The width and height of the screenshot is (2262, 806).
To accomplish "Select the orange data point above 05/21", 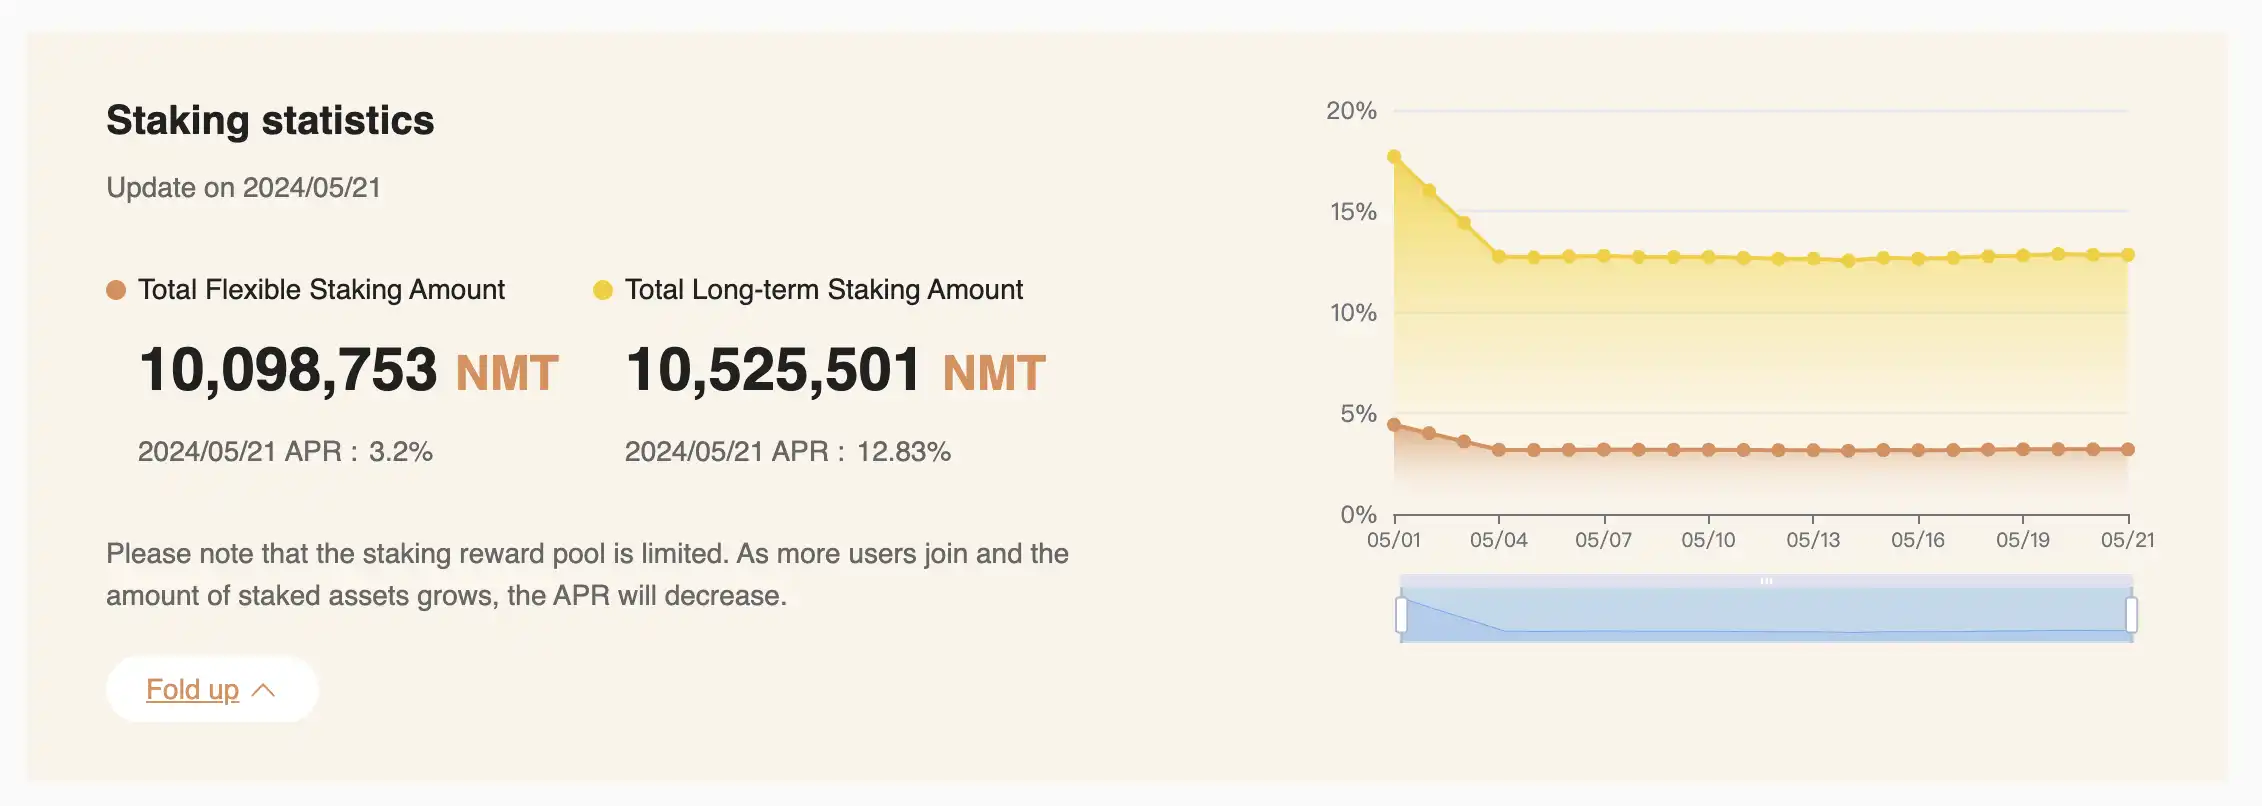I will pyautogui.click(x=2128, y=450).
